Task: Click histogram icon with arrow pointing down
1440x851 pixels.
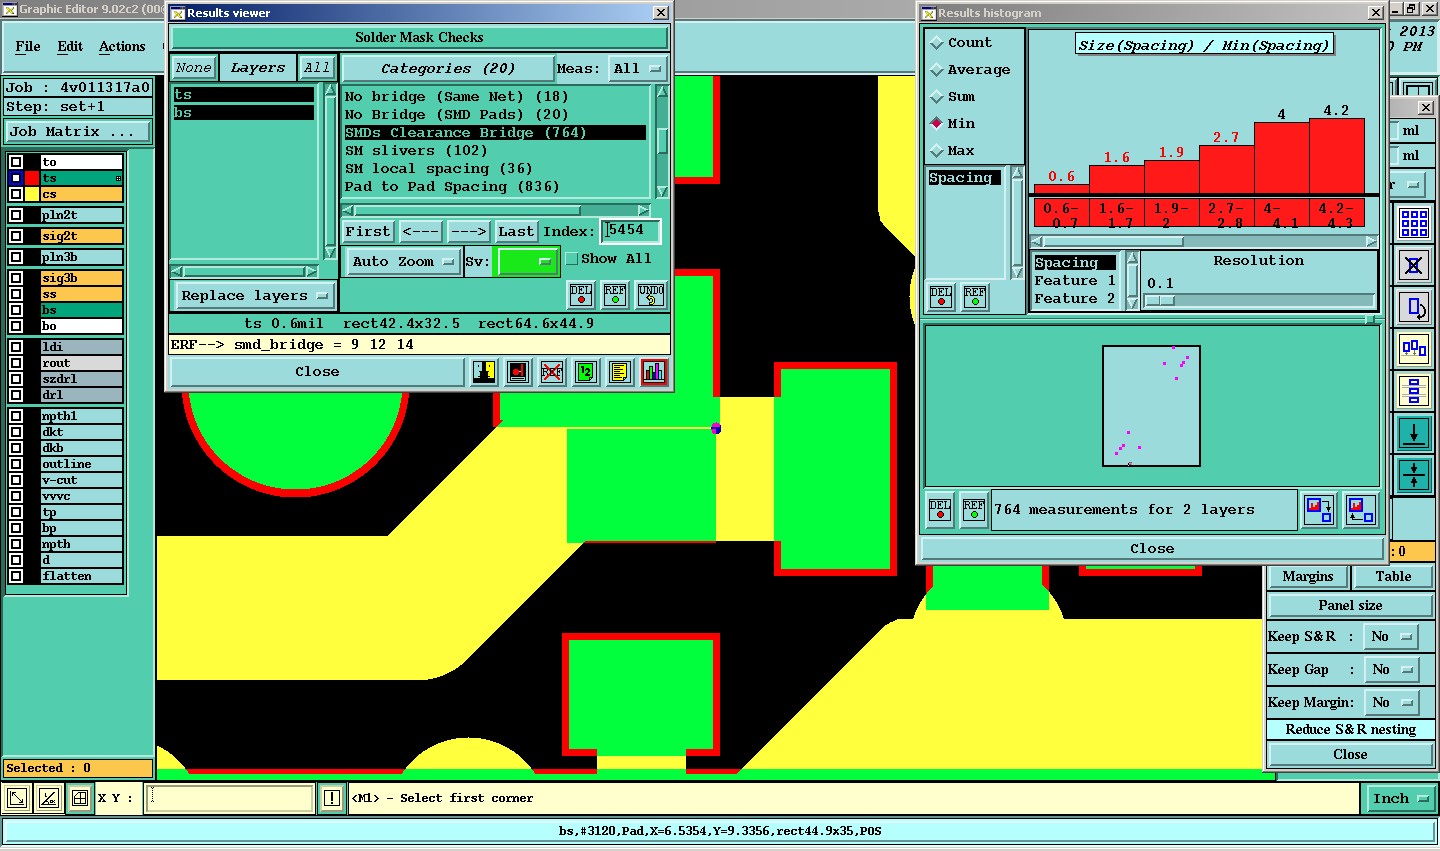Action: 1319,510
